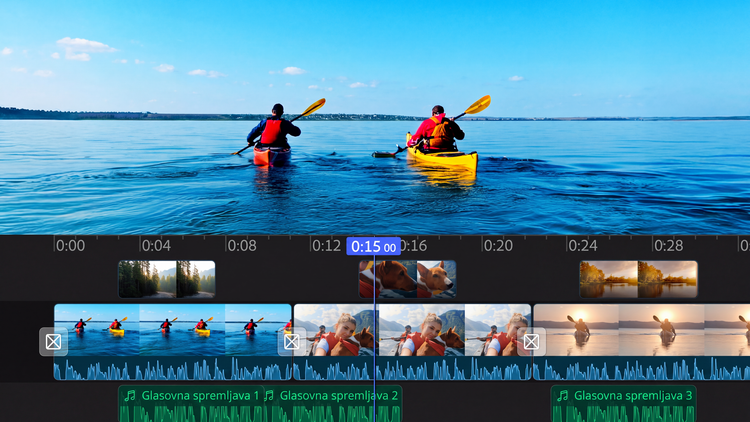The image size is (750, 422).
Task: Select Glasovna spremljava 2 audio clip
Action: [x=333, y=404]
